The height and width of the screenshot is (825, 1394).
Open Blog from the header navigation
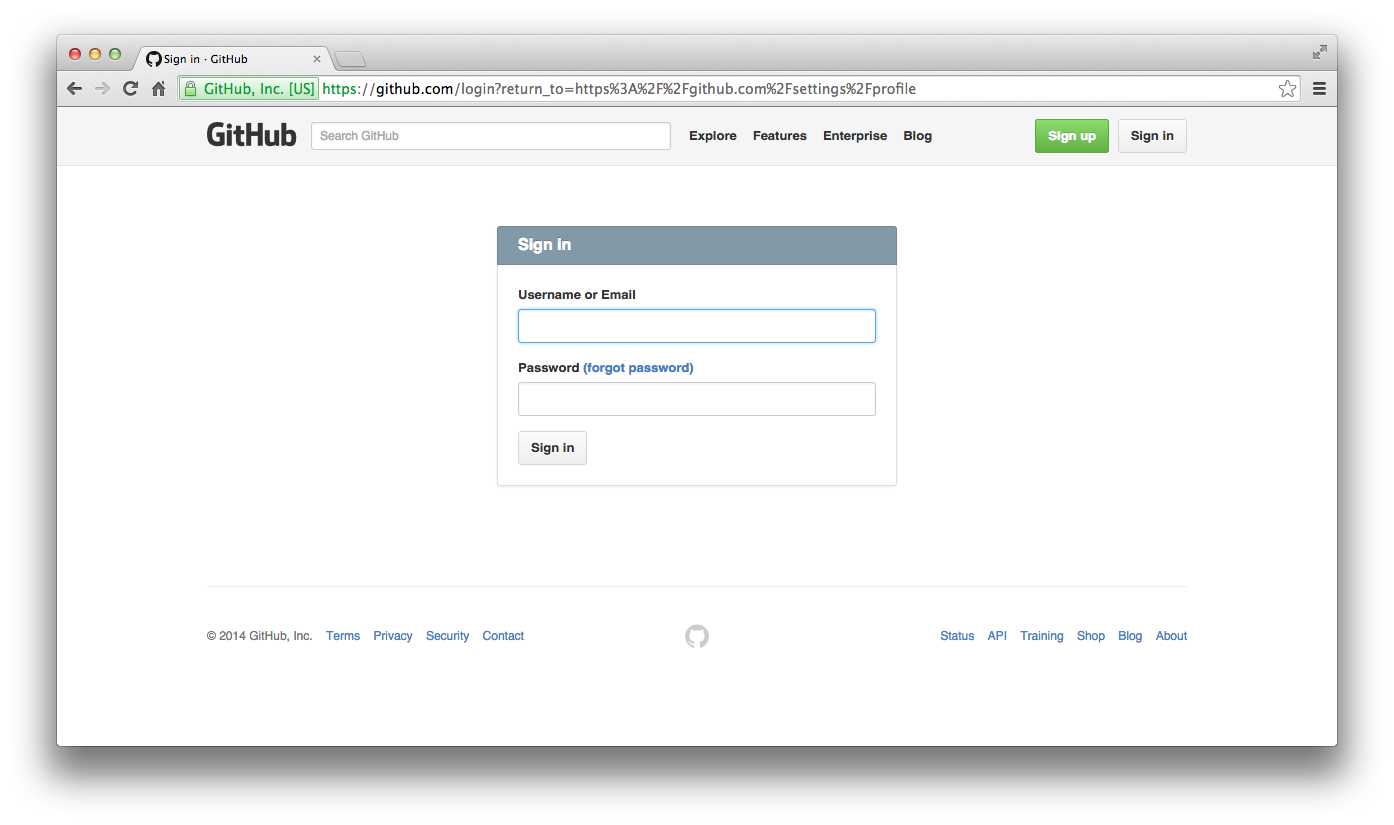point(917,136)
